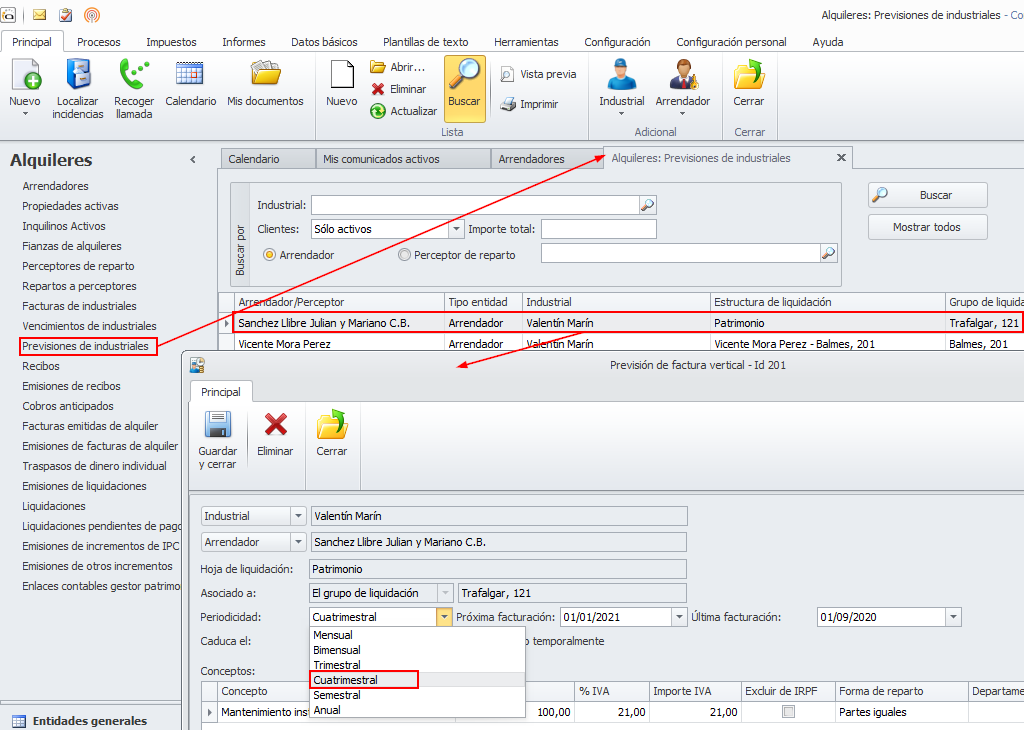Click Entidades generales panel icon

[19, 721]
